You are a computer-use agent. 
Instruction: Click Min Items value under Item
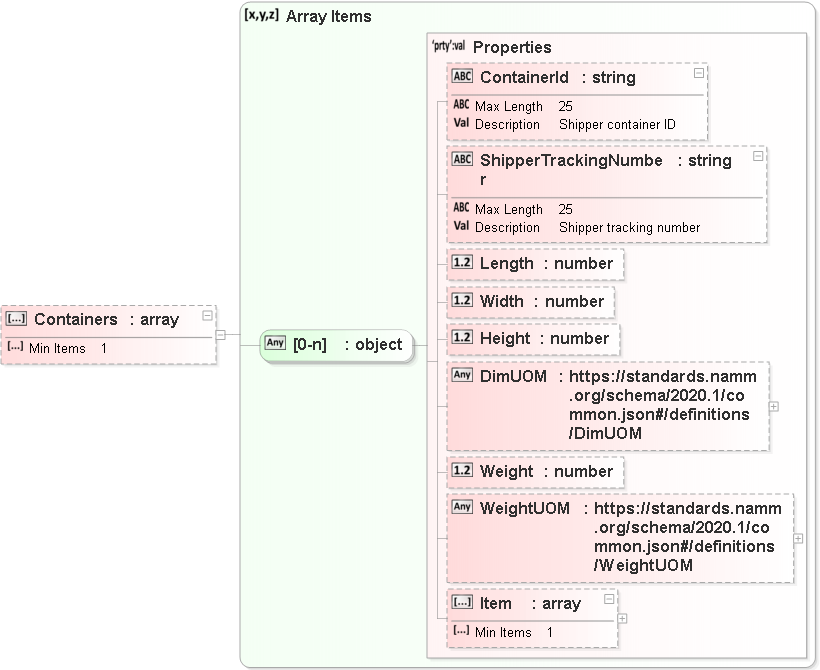click(550, 632)
